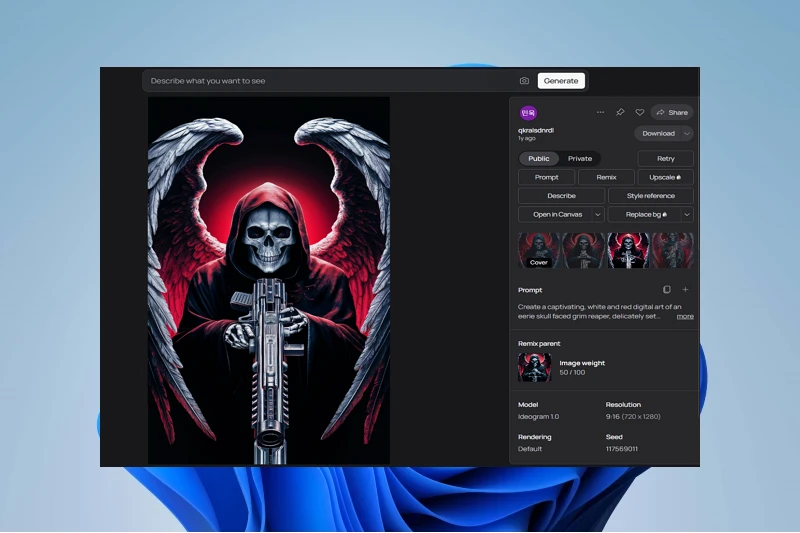Click the Remix button

606,177
